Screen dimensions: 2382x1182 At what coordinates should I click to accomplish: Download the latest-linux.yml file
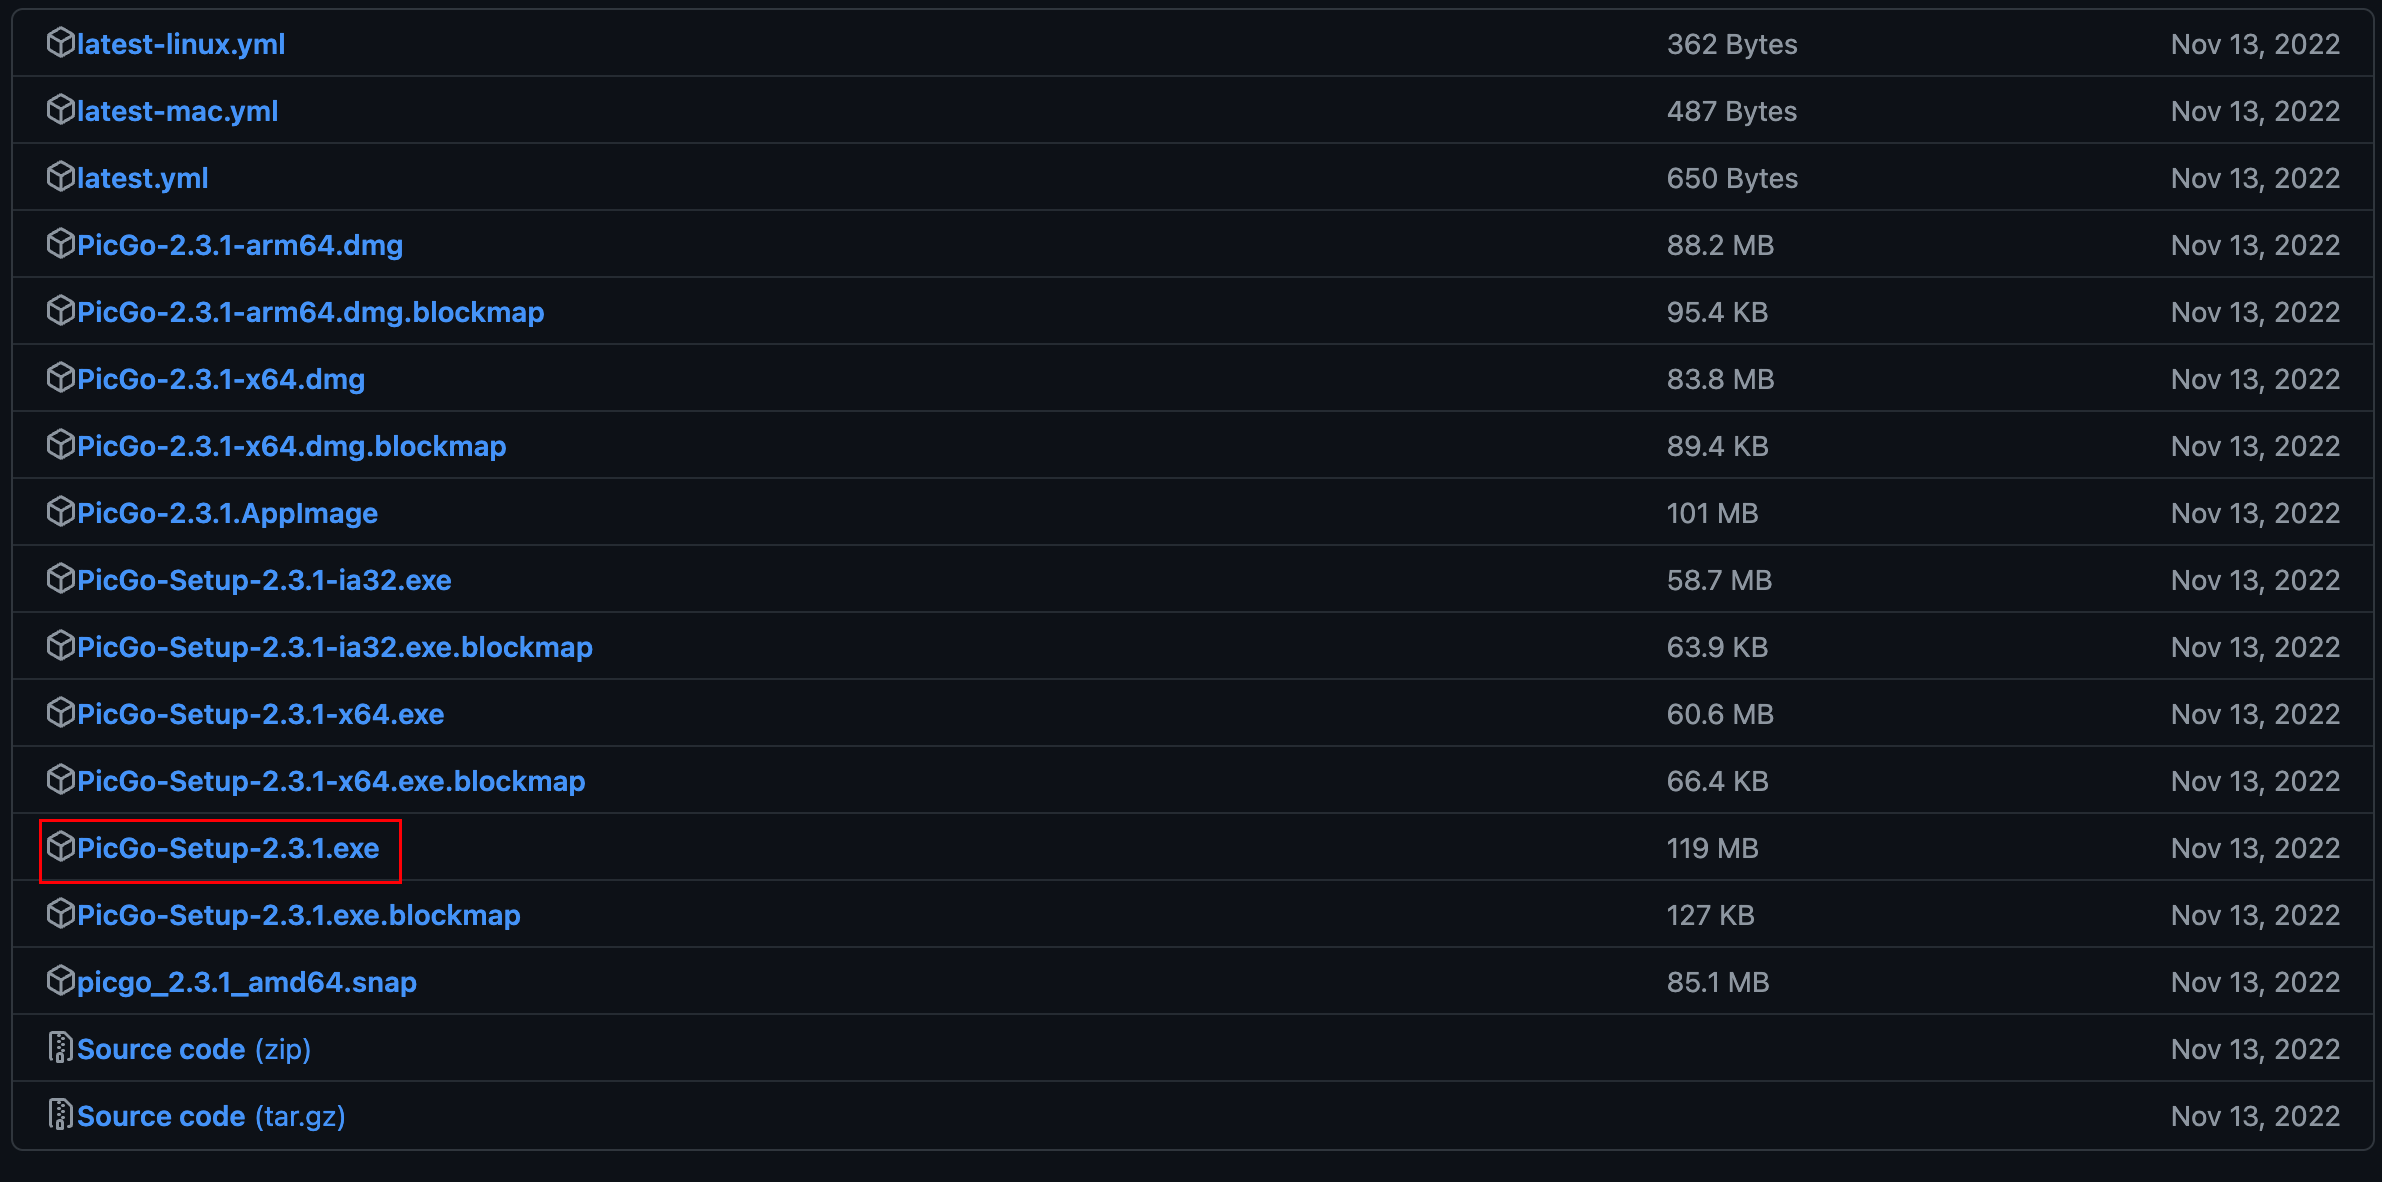pos(181,44)
